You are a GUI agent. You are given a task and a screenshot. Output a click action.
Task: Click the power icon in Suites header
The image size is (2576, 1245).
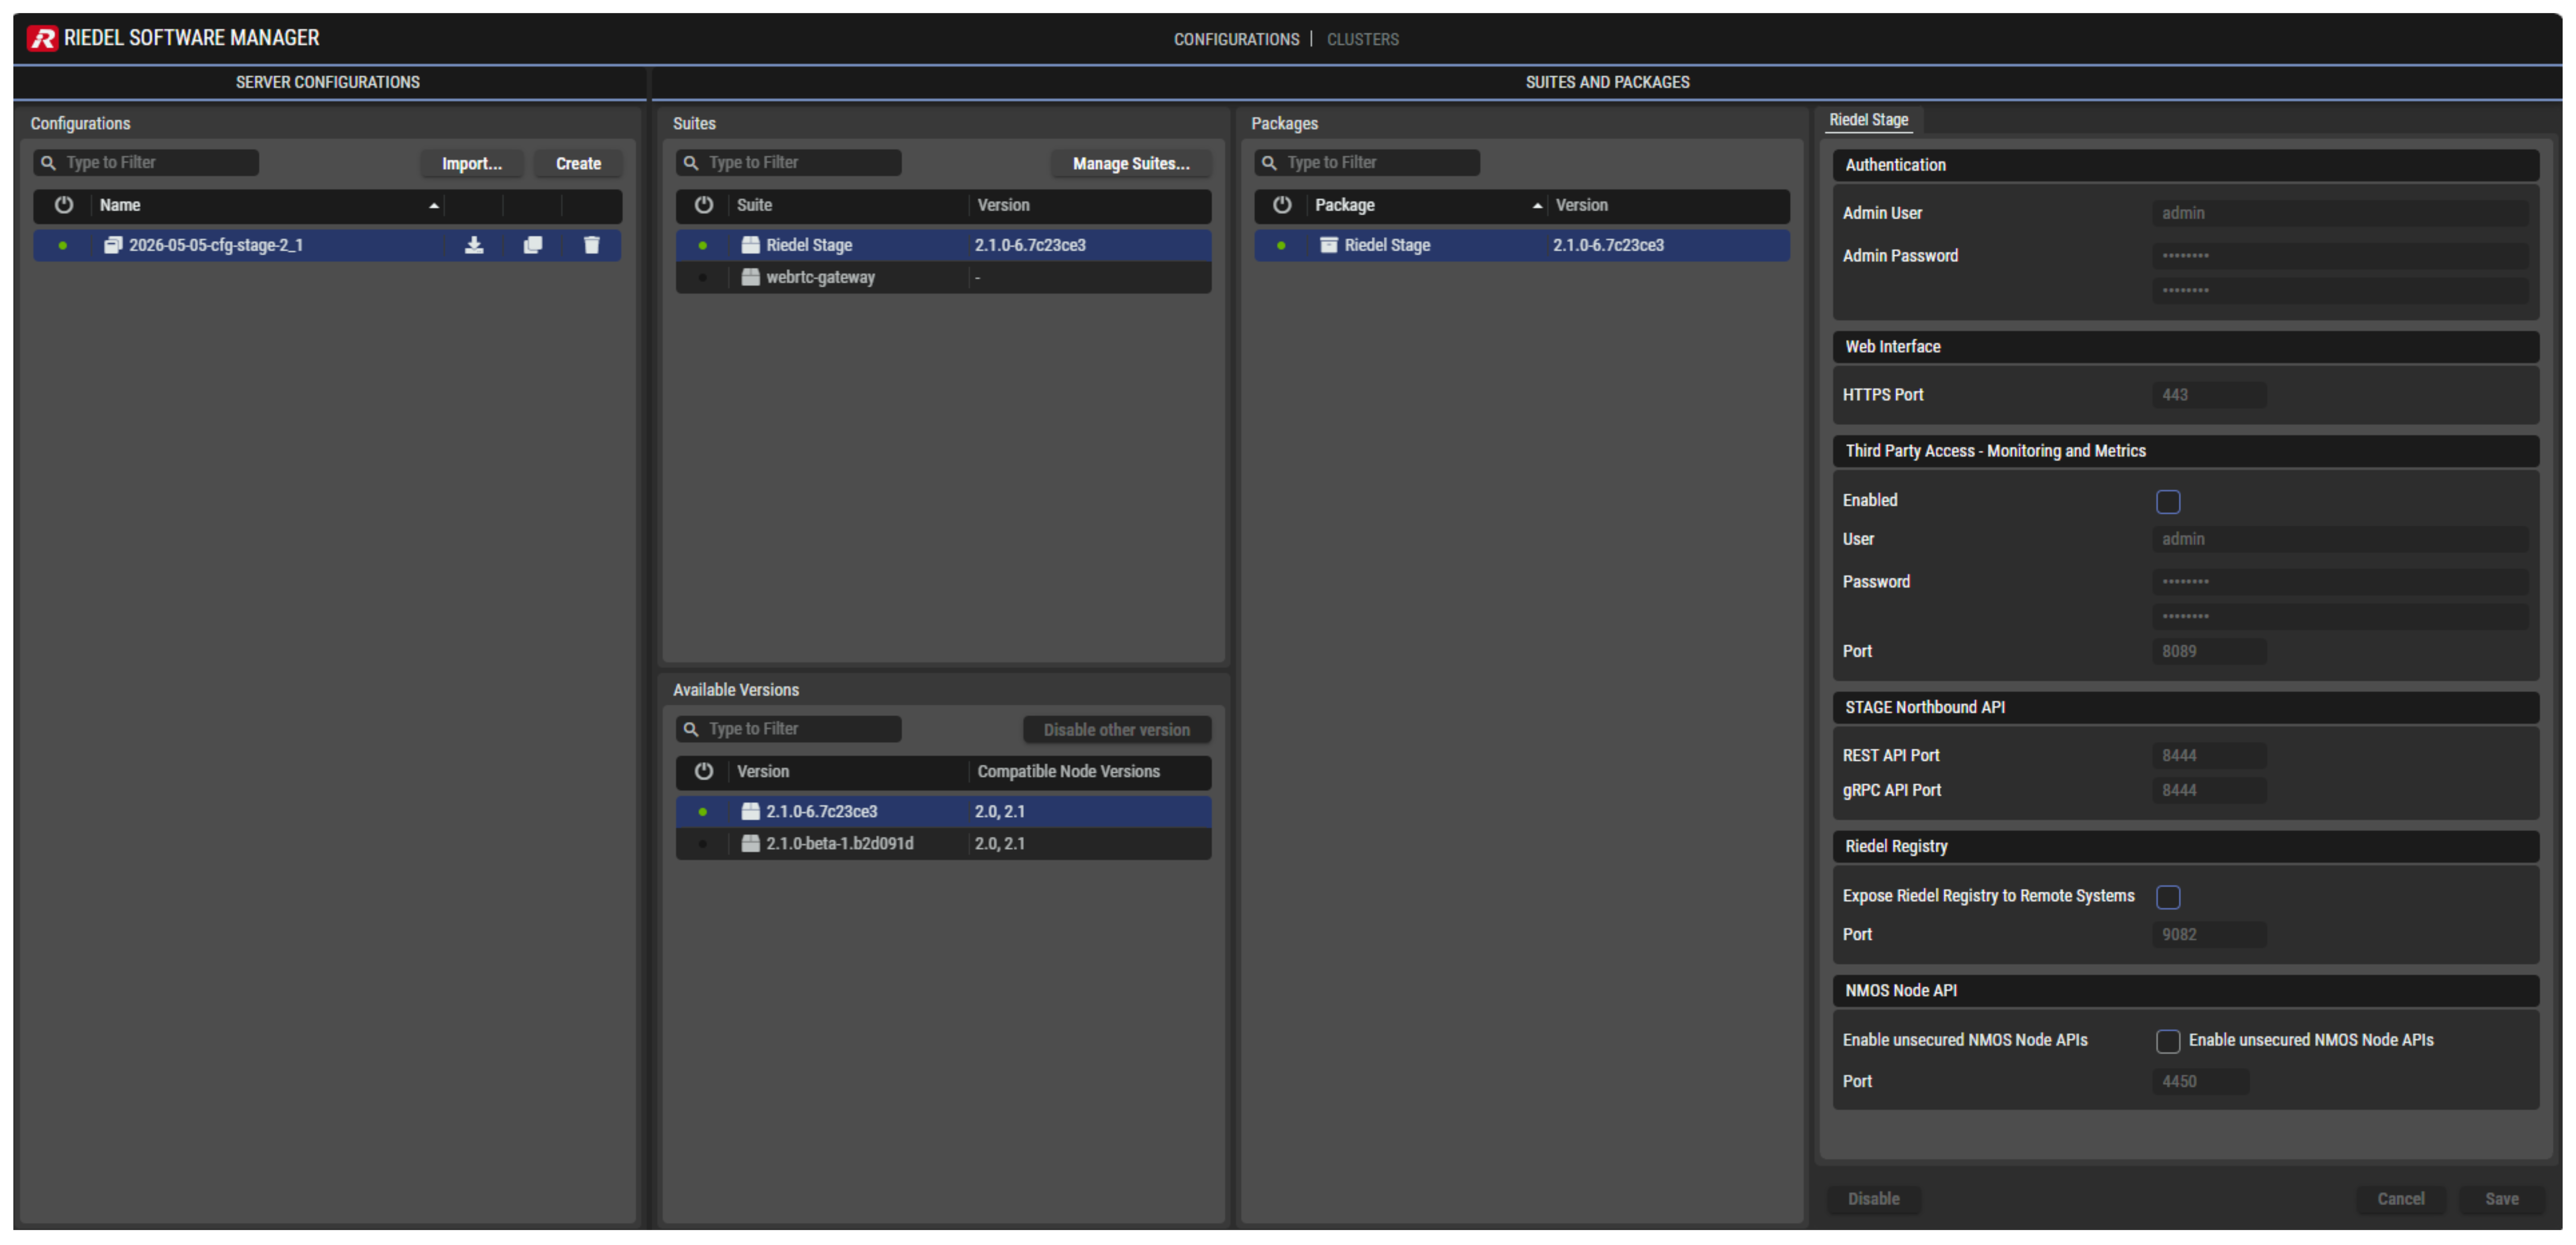(x=704, y=205)
